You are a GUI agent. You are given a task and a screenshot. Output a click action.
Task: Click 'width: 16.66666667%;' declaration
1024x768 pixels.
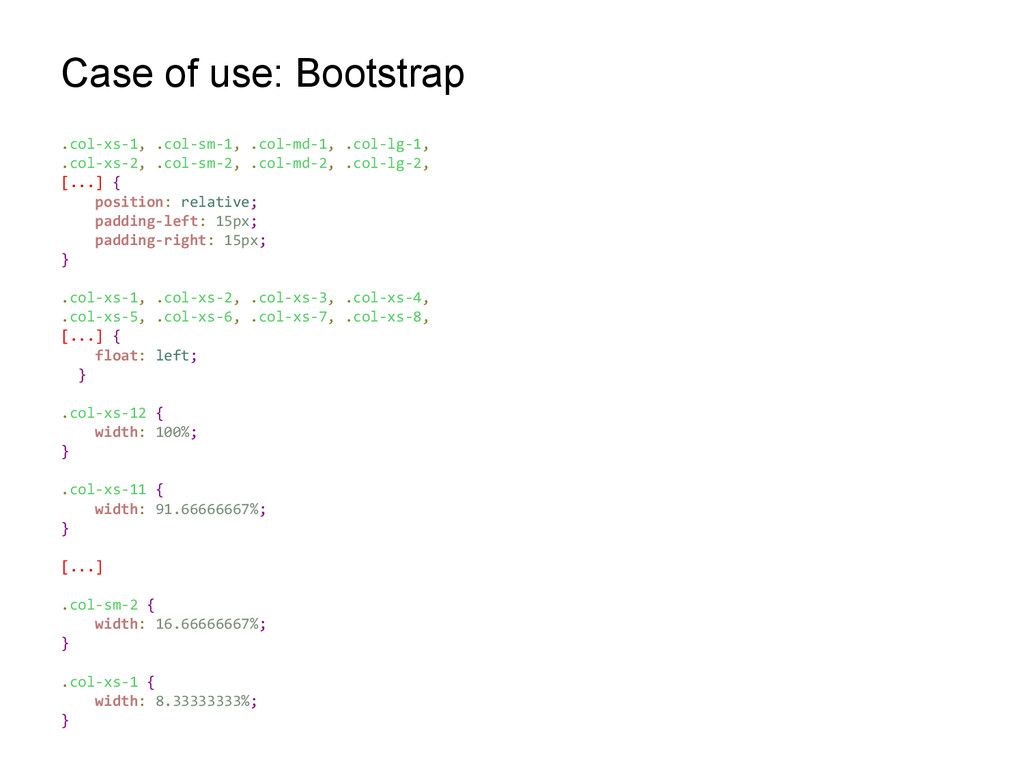[180, 624]
